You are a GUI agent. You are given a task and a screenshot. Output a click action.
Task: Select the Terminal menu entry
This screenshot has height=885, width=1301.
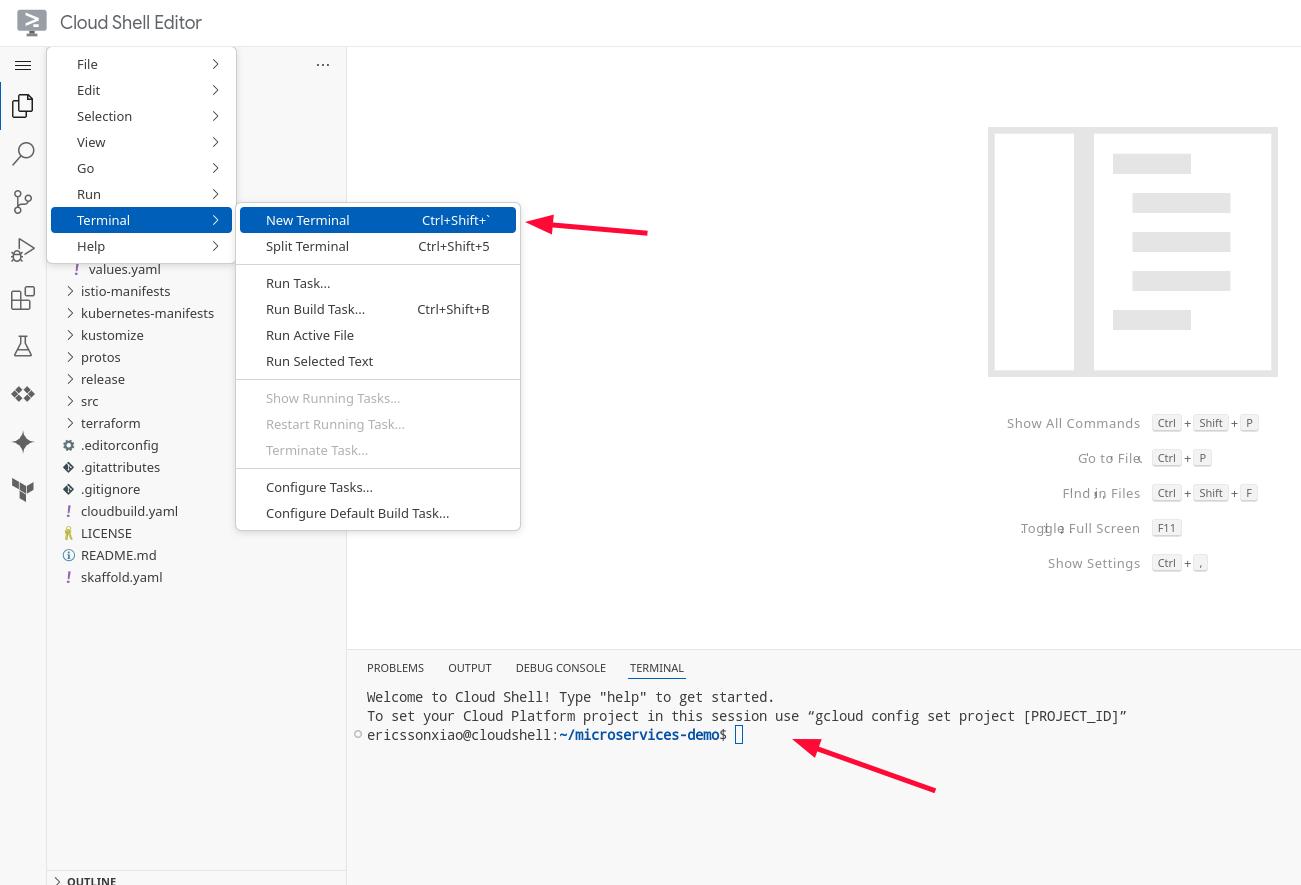[141, 220]
